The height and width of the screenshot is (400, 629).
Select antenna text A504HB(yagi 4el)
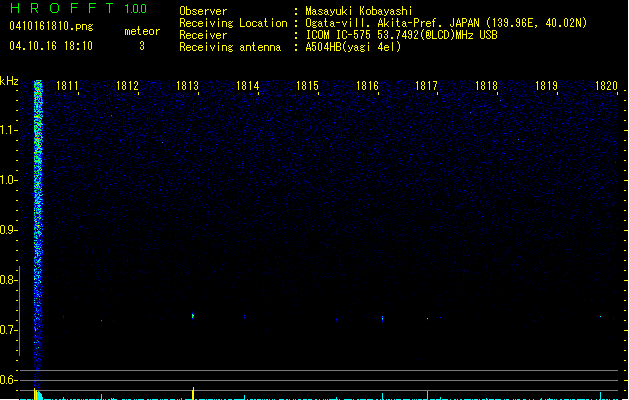[x=353, y=47]
